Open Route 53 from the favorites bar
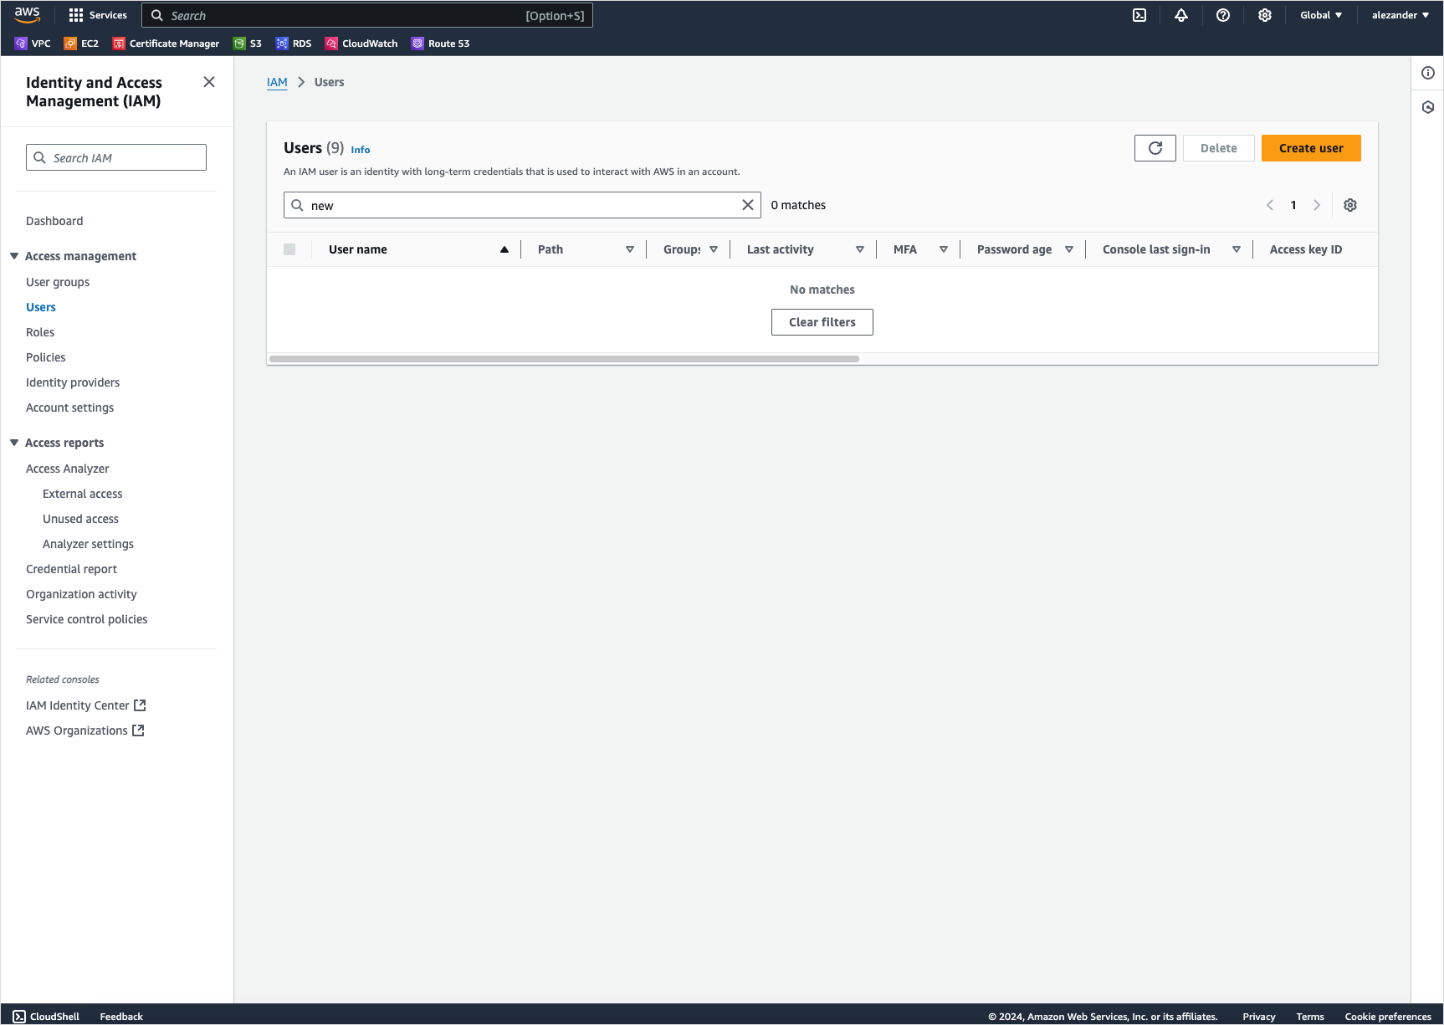Viewport: 1444px width, 1025px height. point(440,43)
